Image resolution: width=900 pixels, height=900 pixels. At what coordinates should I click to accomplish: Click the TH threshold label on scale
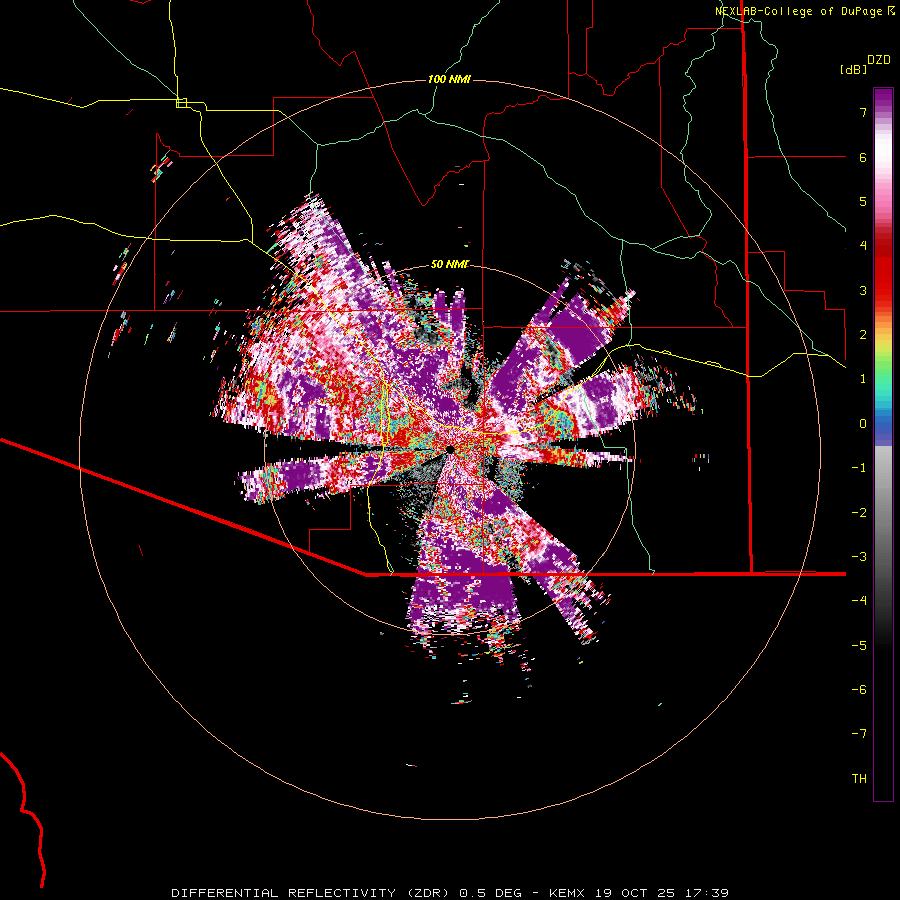tap(859, 779)
